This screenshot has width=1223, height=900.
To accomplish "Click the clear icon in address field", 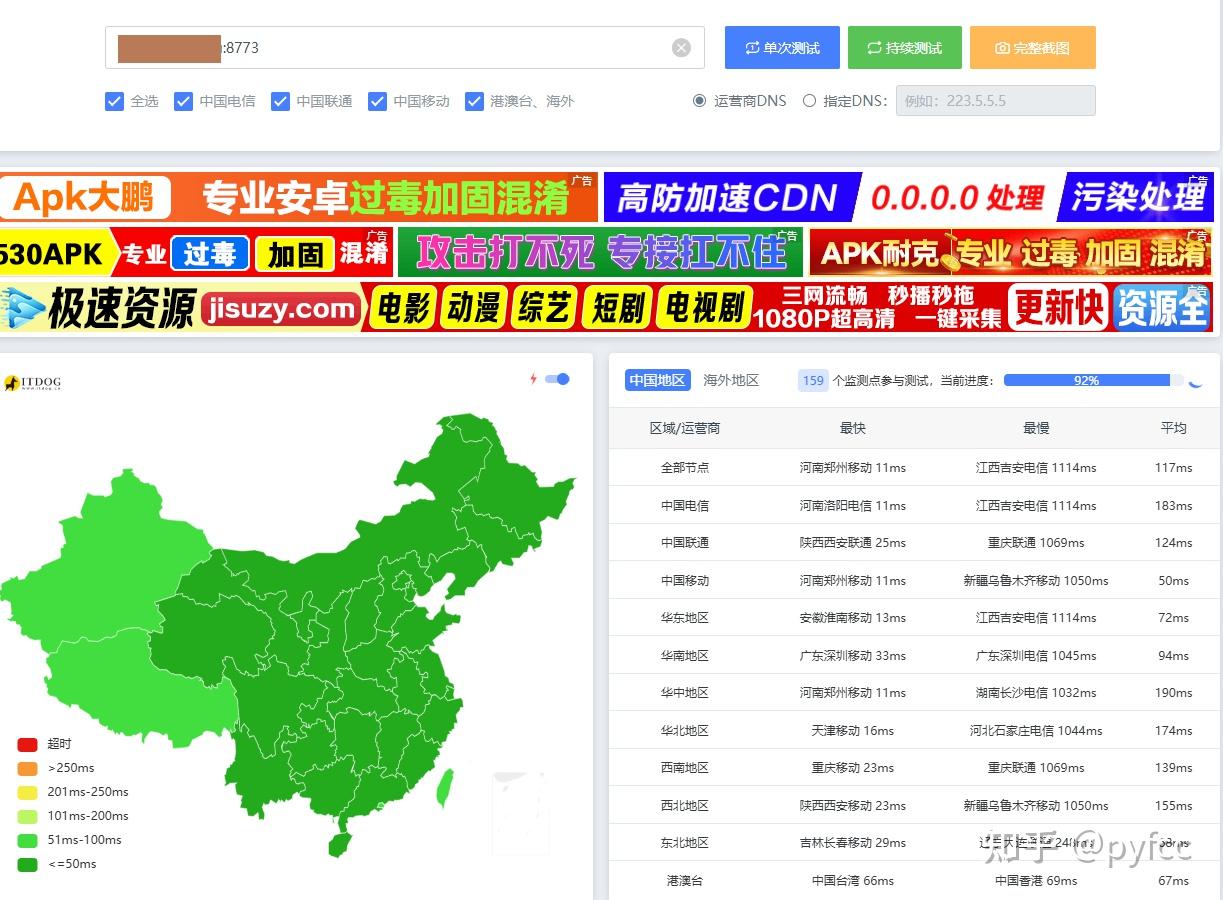I will click(681, 48).
